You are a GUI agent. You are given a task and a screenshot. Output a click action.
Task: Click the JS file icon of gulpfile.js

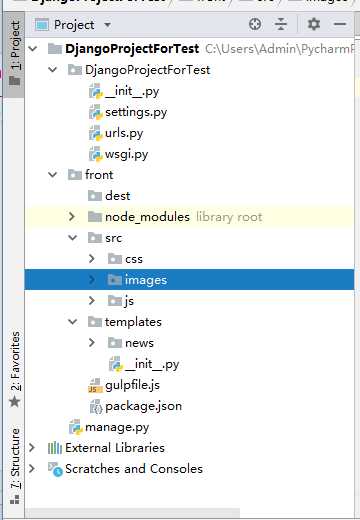coord(95,385)
